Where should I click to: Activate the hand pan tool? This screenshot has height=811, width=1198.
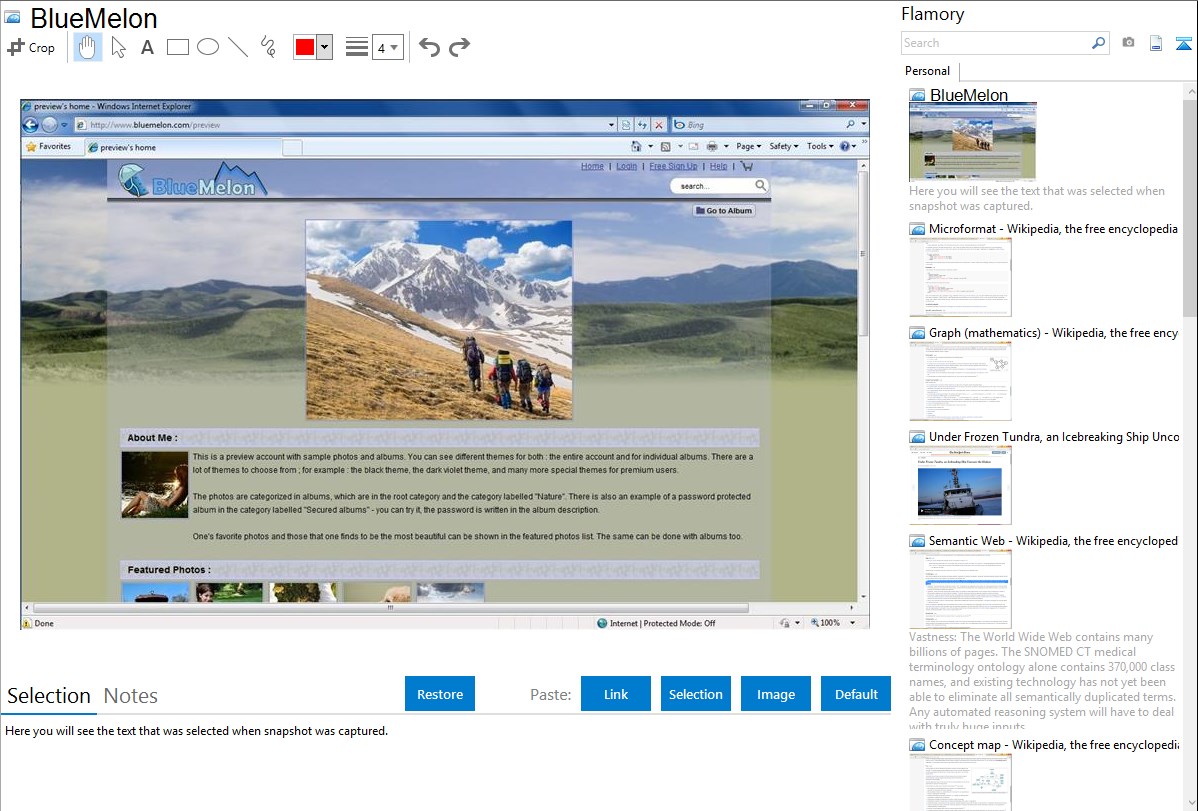(x=87, y=47)
